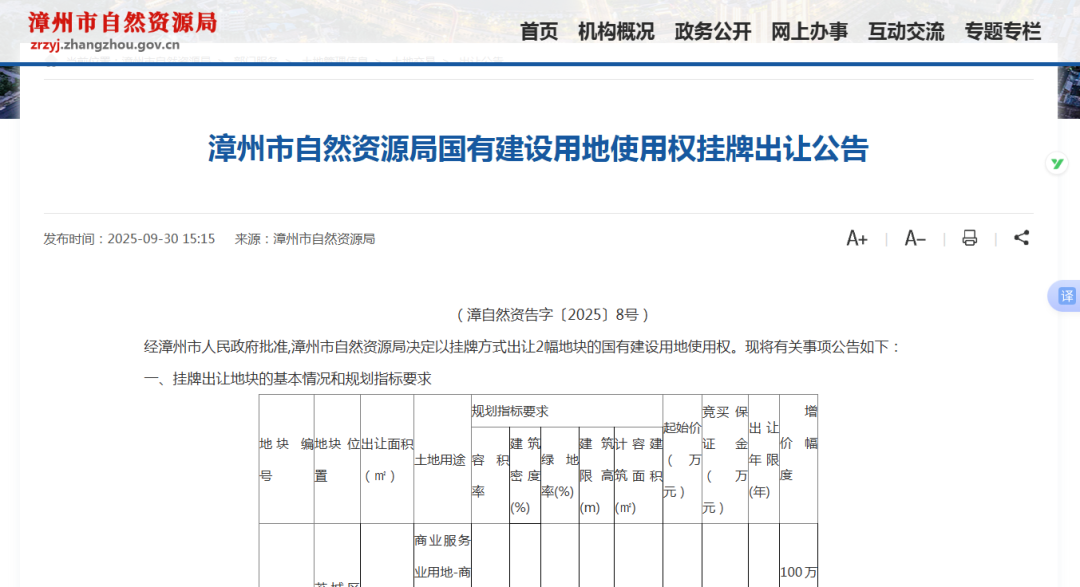Click the announcement title heading
Viewport: 1080px width, 587px height.
point(538,149)
